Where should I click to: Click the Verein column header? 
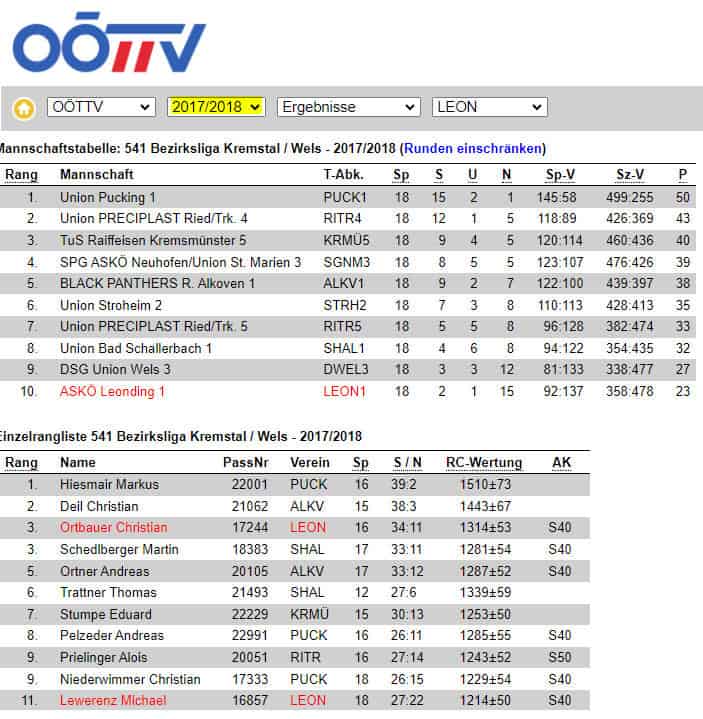click(x=310, y=462)
